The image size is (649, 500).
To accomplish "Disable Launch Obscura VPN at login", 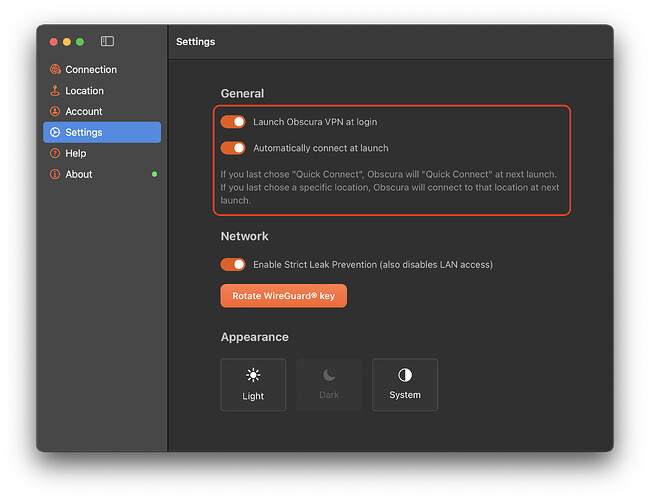I will point(233,122).
